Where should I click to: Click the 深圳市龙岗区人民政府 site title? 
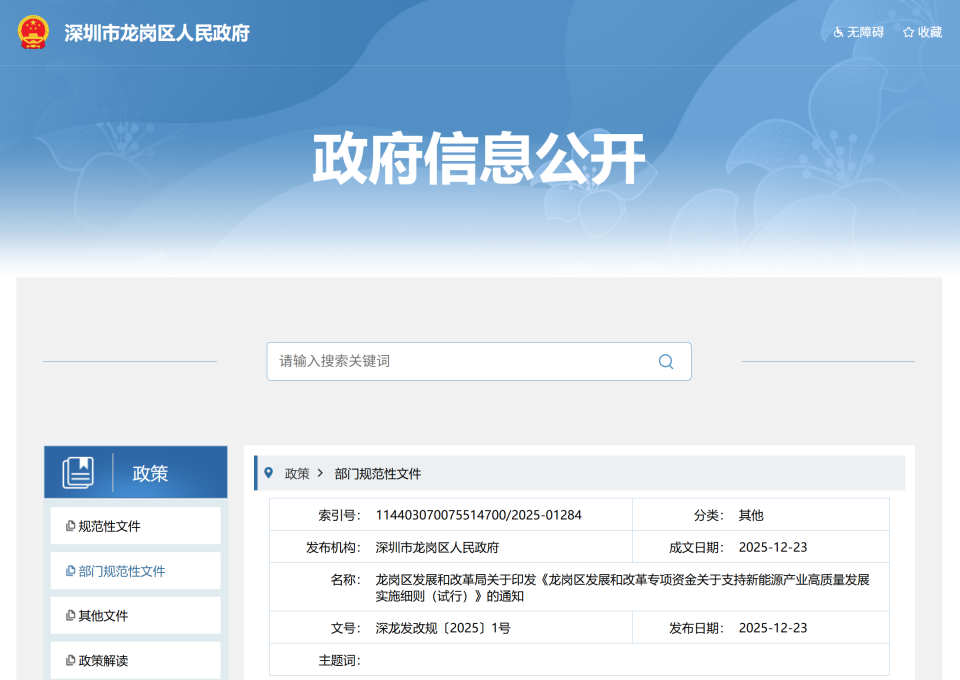[157, 33]
